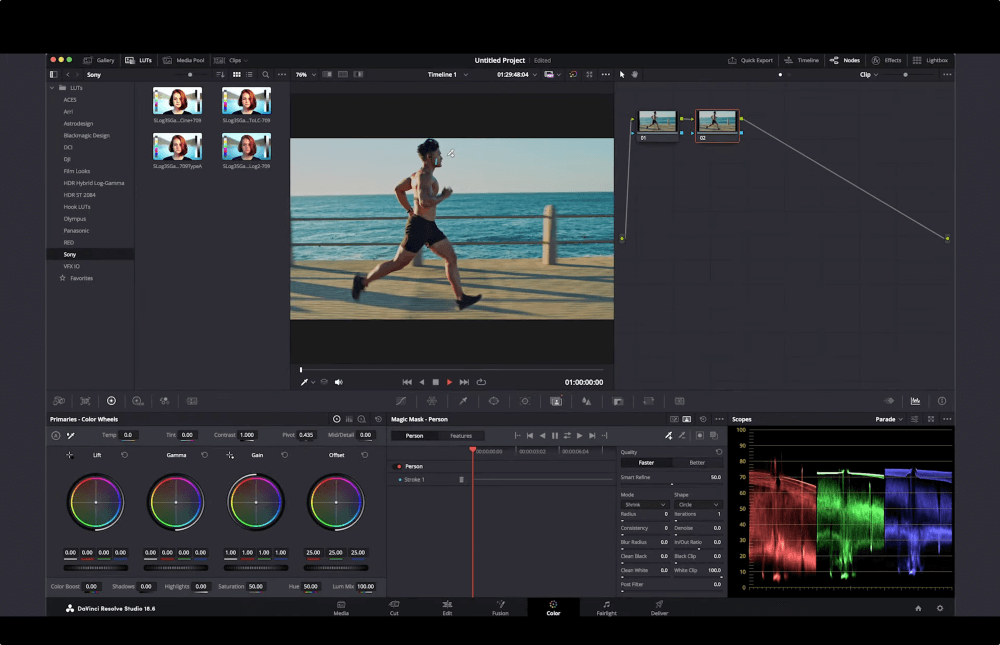Pick black point beside Lift label
Image resolution: width=1000 pixels, height=645 pixels.
click(x=70, y=455)
